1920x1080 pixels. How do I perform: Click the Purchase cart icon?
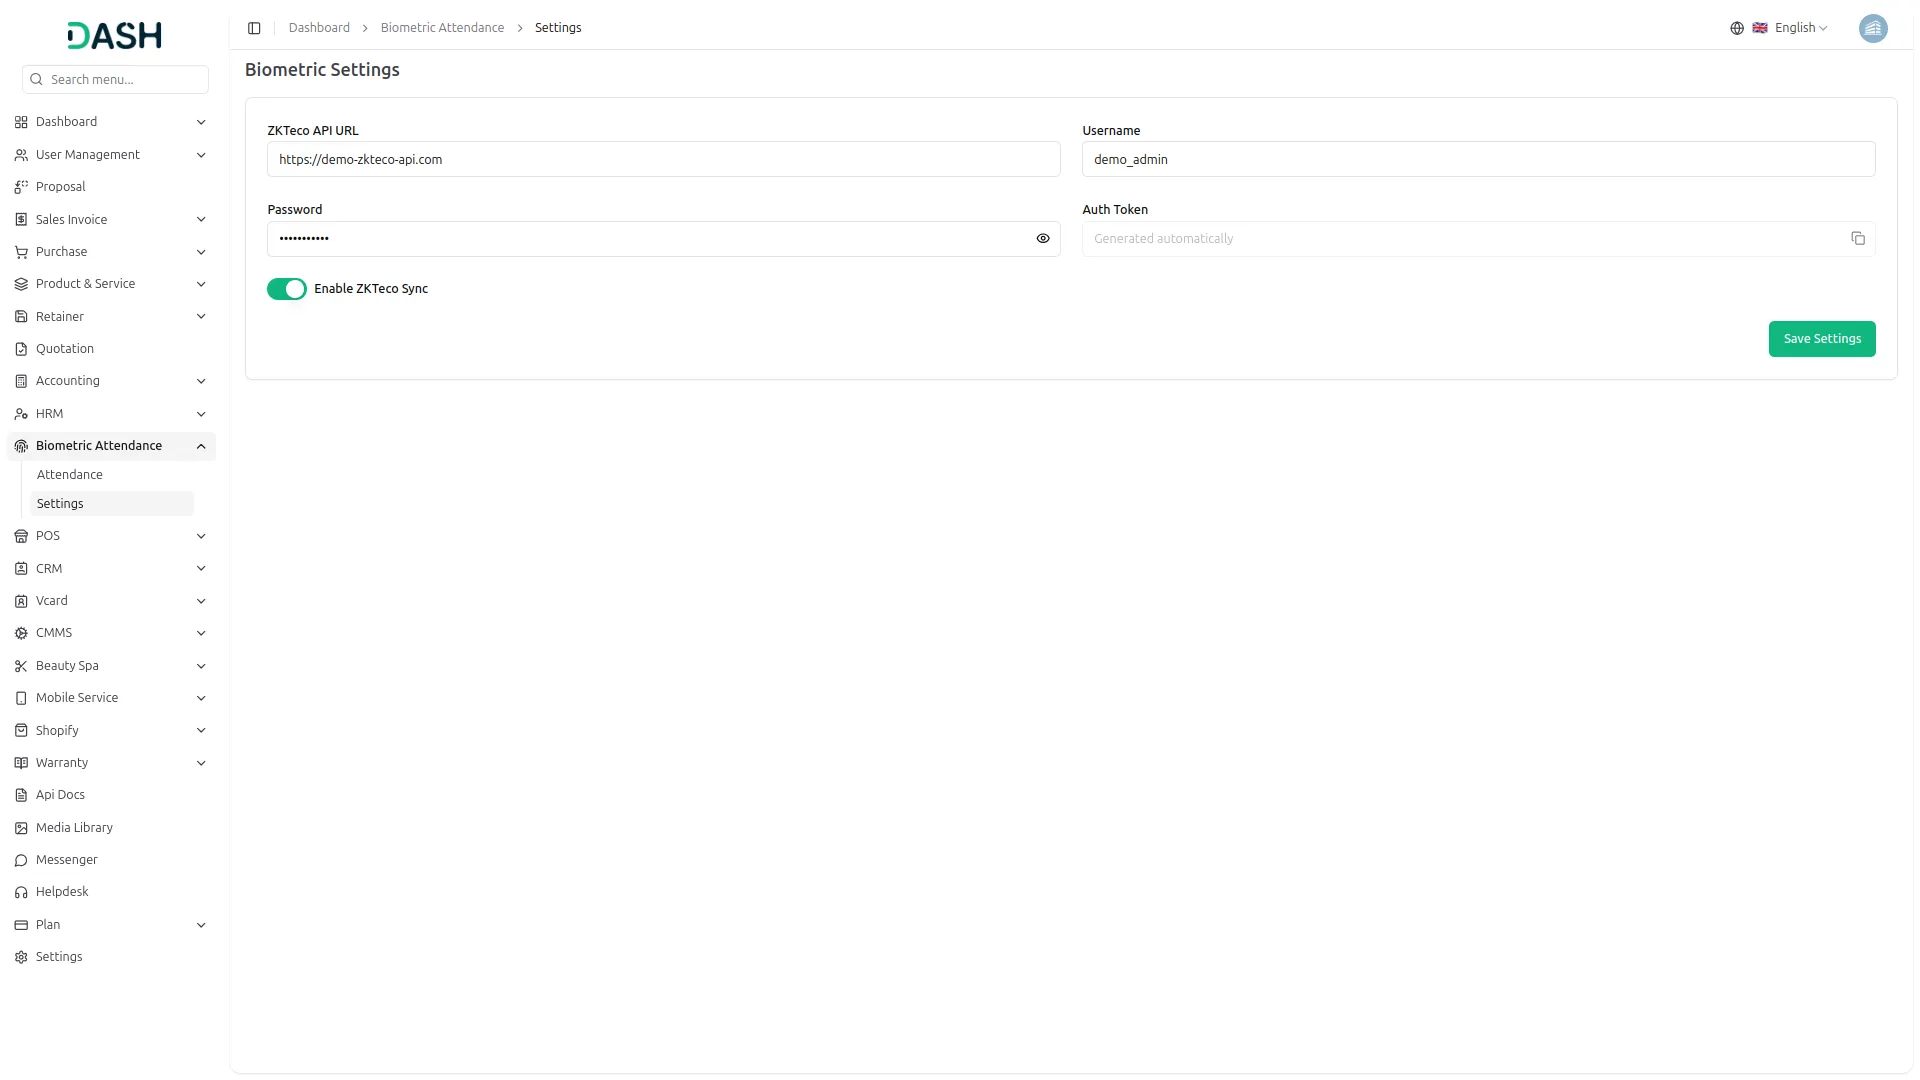coord(21,252)
